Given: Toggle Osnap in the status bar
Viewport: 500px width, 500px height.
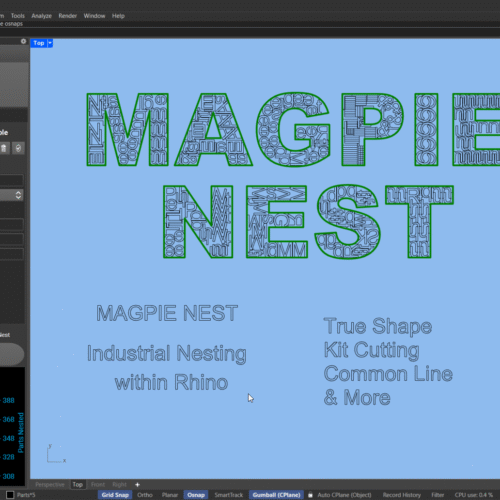Looking at the screenshot, I should click(196, 495).
